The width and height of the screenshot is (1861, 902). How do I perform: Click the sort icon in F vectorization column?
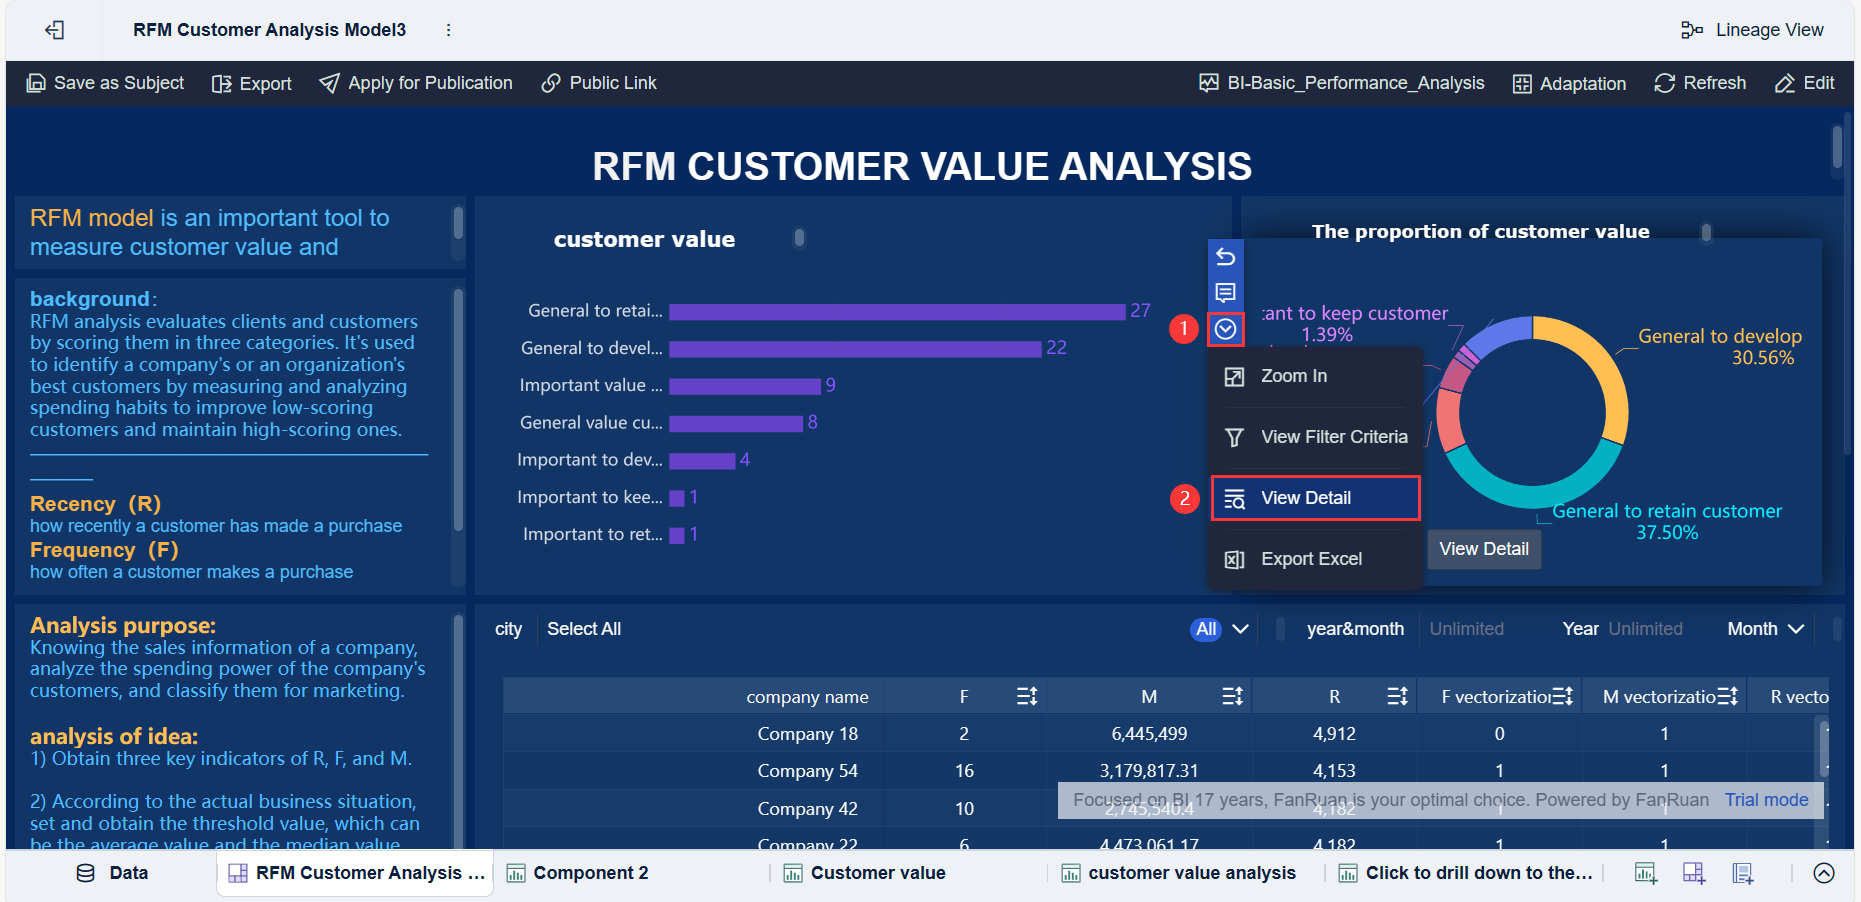tap(1562, 696)
